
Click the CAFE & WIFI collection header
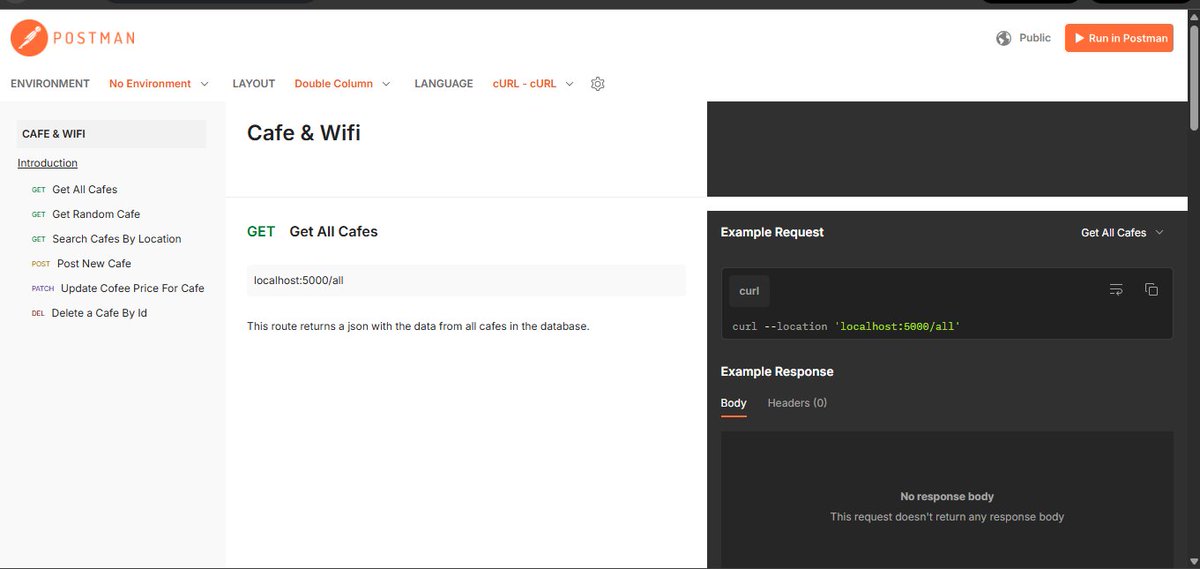click(112, 134)
